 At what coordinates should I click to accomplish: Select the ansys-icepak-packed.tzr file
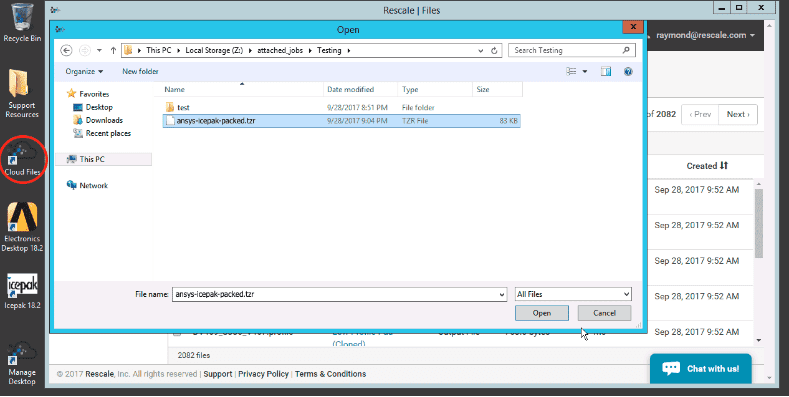(341, 121)
